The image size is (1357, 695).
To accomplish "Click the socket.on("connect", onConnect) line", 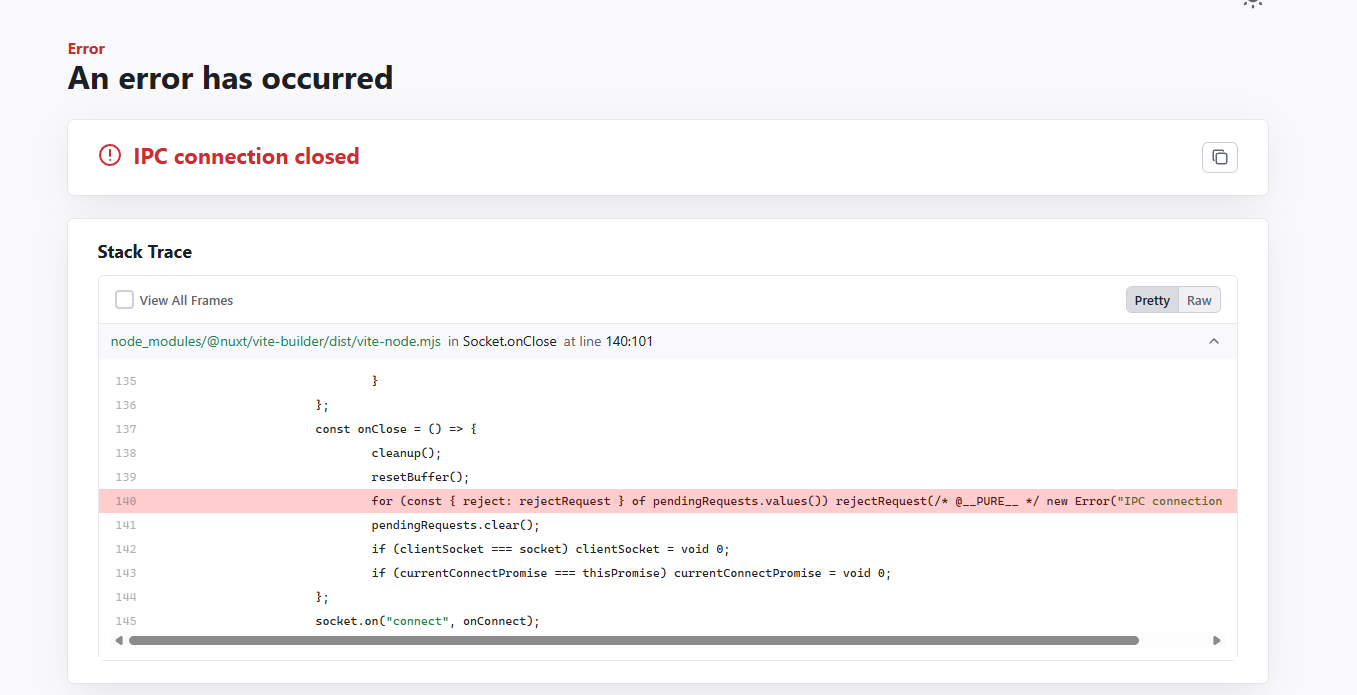I will coord(427,621).
